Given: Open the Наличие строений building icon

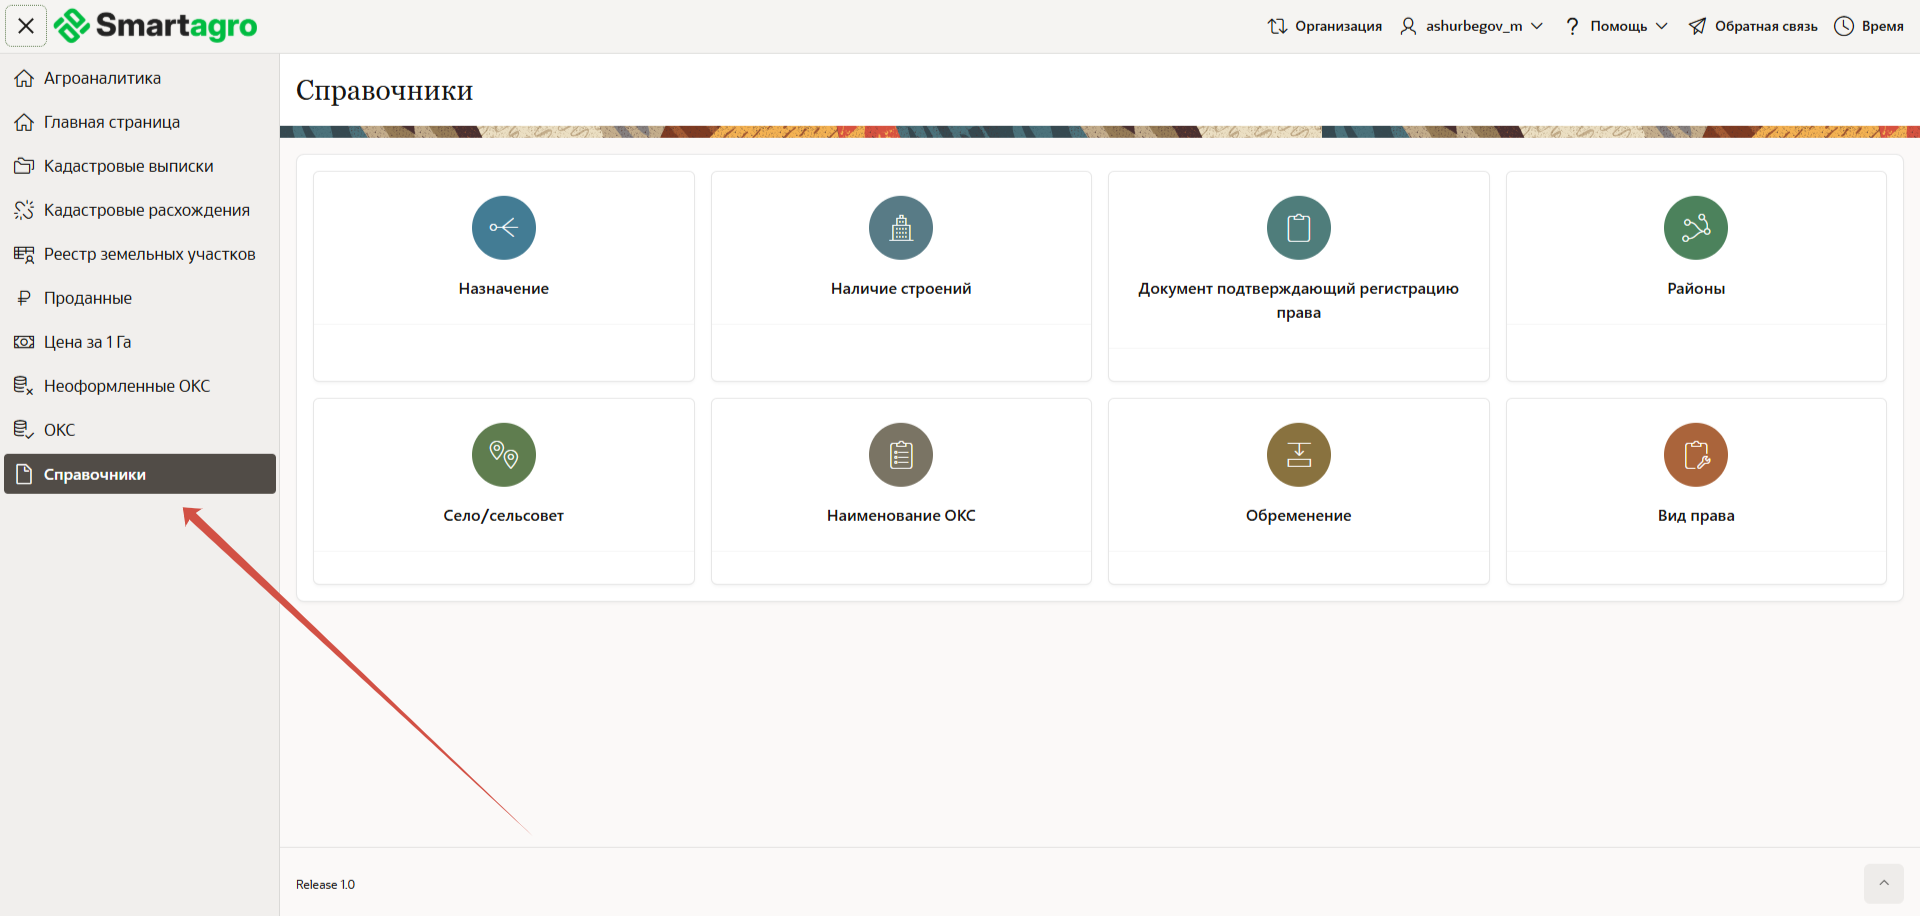Looking at the screenshot, I should tap(900, 228).
